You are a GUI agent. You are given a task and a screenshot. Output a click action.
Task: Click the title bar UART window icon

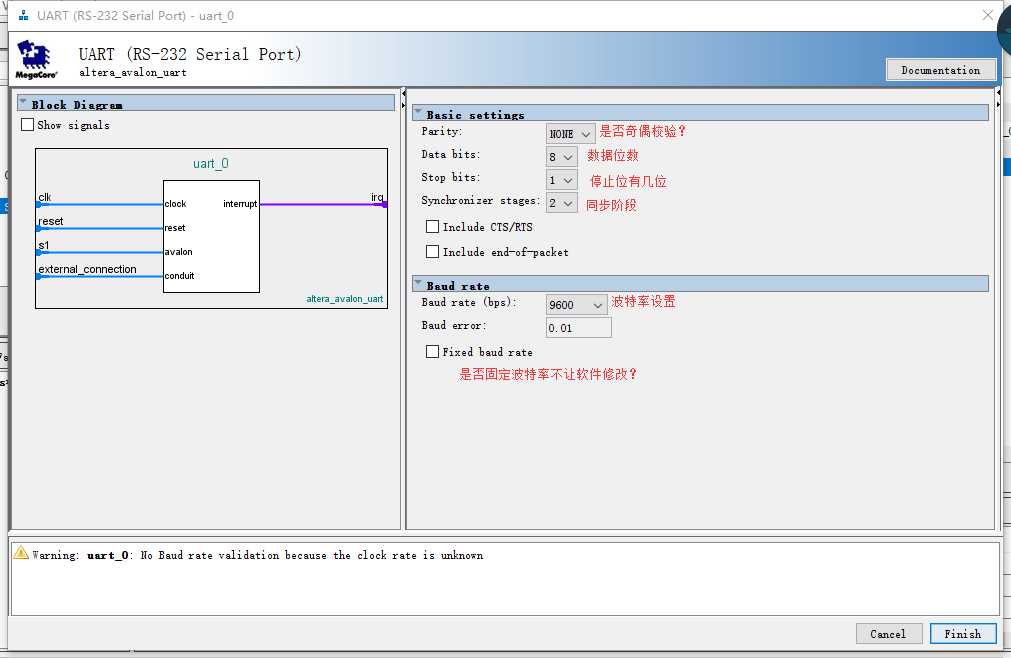click(x=23, y=15)
